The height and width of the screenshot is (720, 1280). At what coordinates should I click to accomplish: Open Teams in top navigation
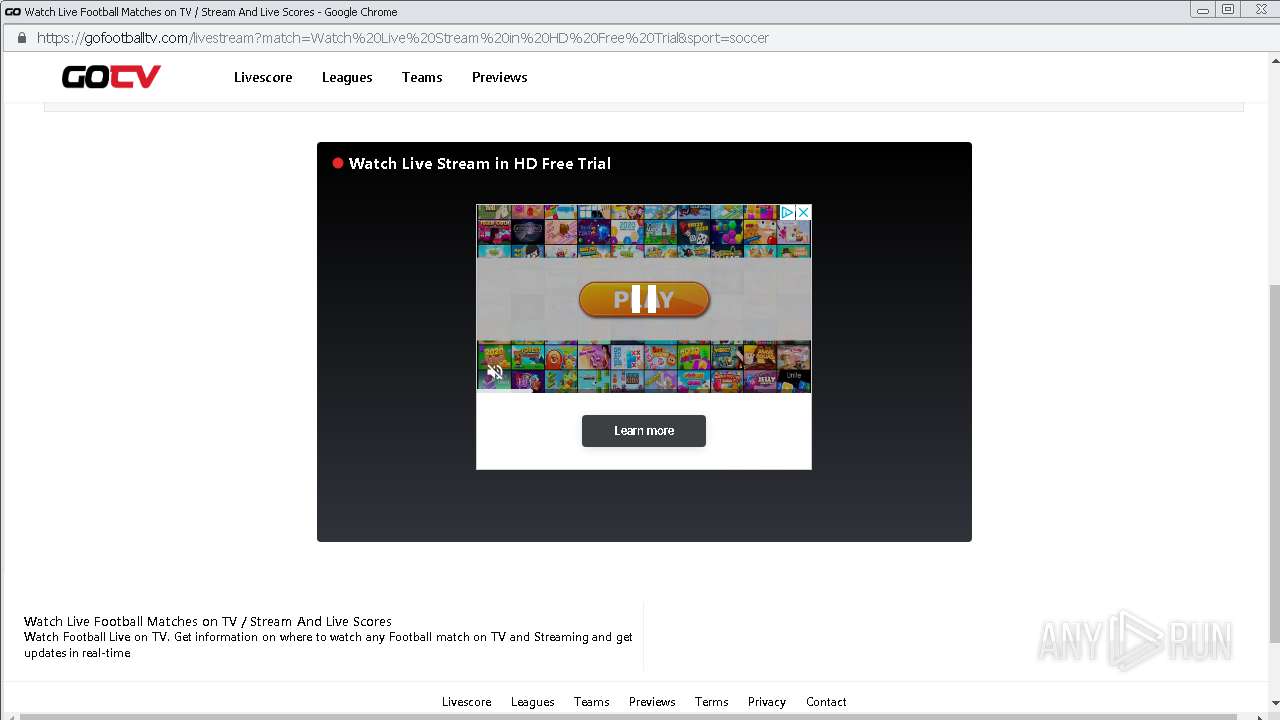pyautogui.click(x=422, y=77)
